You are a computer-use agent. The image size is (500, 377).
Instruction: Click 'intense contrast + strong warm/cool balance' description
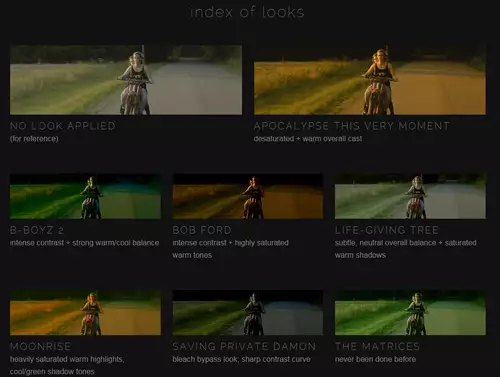pos(84,243)
